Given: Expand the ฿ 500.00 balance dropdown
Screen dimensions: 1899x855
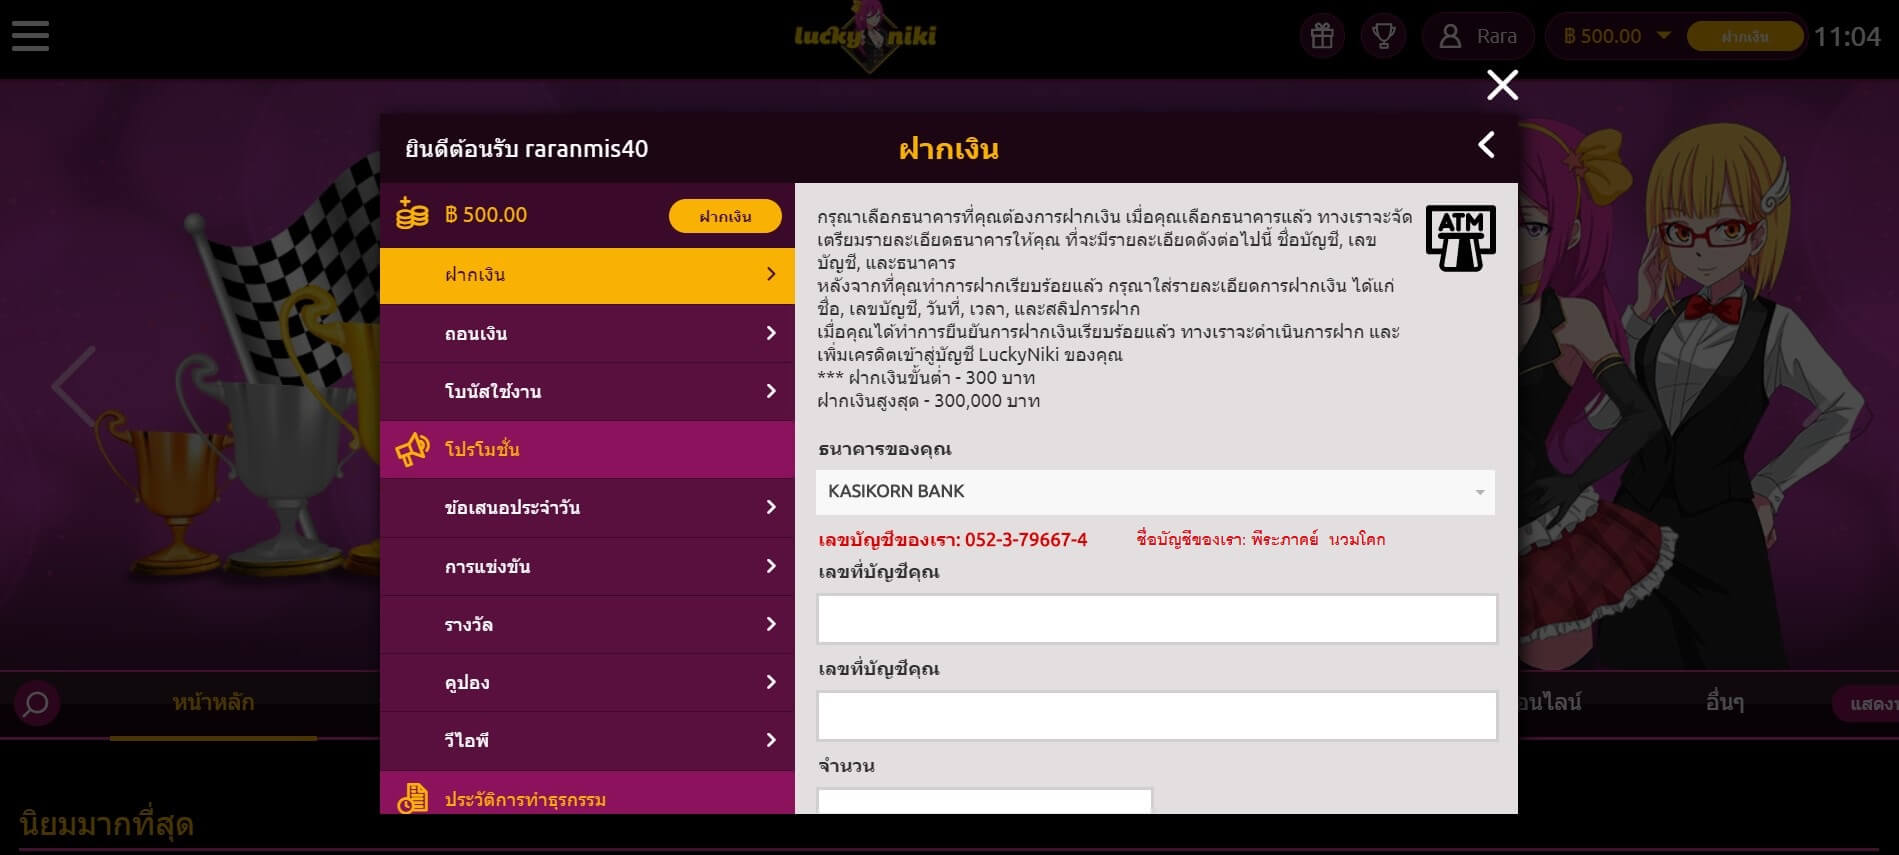Looking at the screenshot, I should pos(1663,36).
